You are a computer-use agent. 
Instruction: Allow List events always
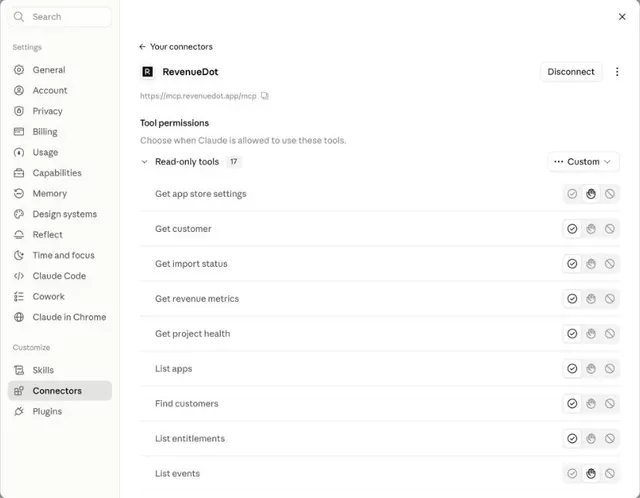point(572,474)
